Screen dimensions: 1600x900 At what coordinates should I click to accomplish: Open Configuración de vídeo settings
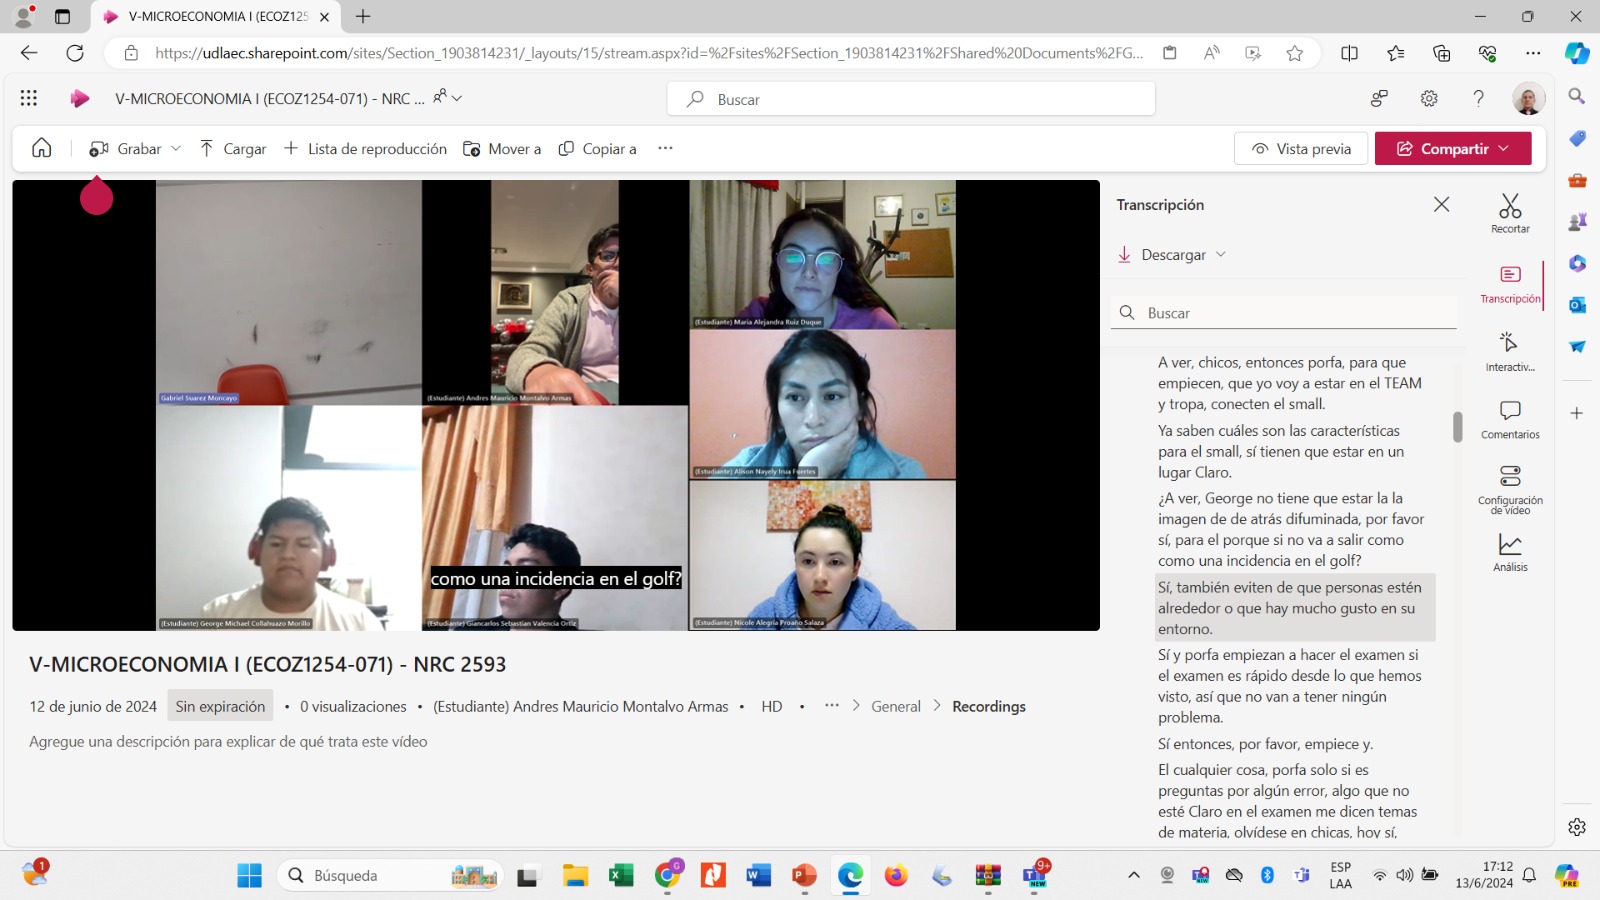pyautogui.click(x=1510, y=488)
